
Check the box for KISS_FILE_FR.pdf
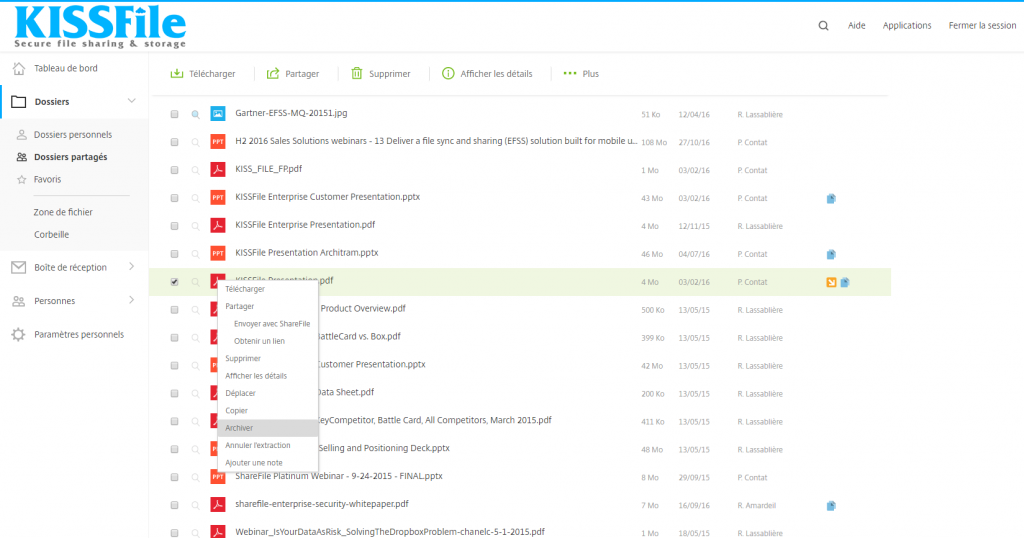174,170
